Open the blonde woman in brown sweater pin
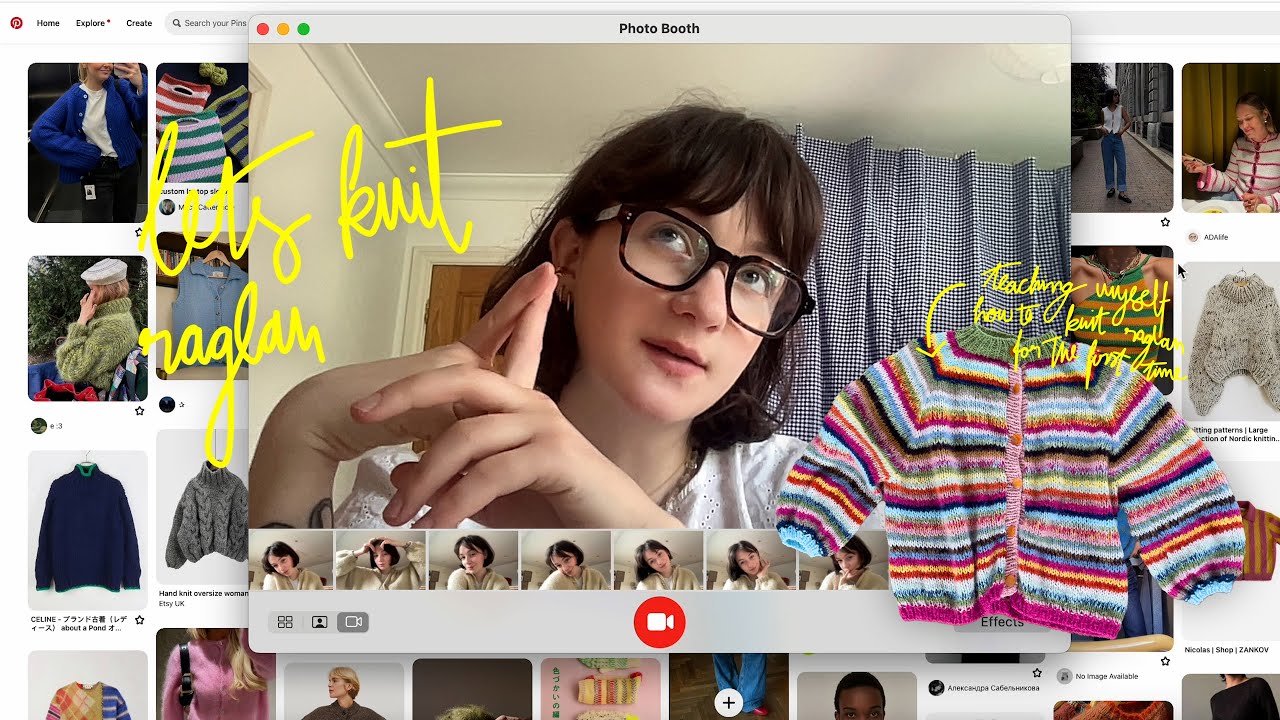The image size is (1280, 720). [344, 690]
